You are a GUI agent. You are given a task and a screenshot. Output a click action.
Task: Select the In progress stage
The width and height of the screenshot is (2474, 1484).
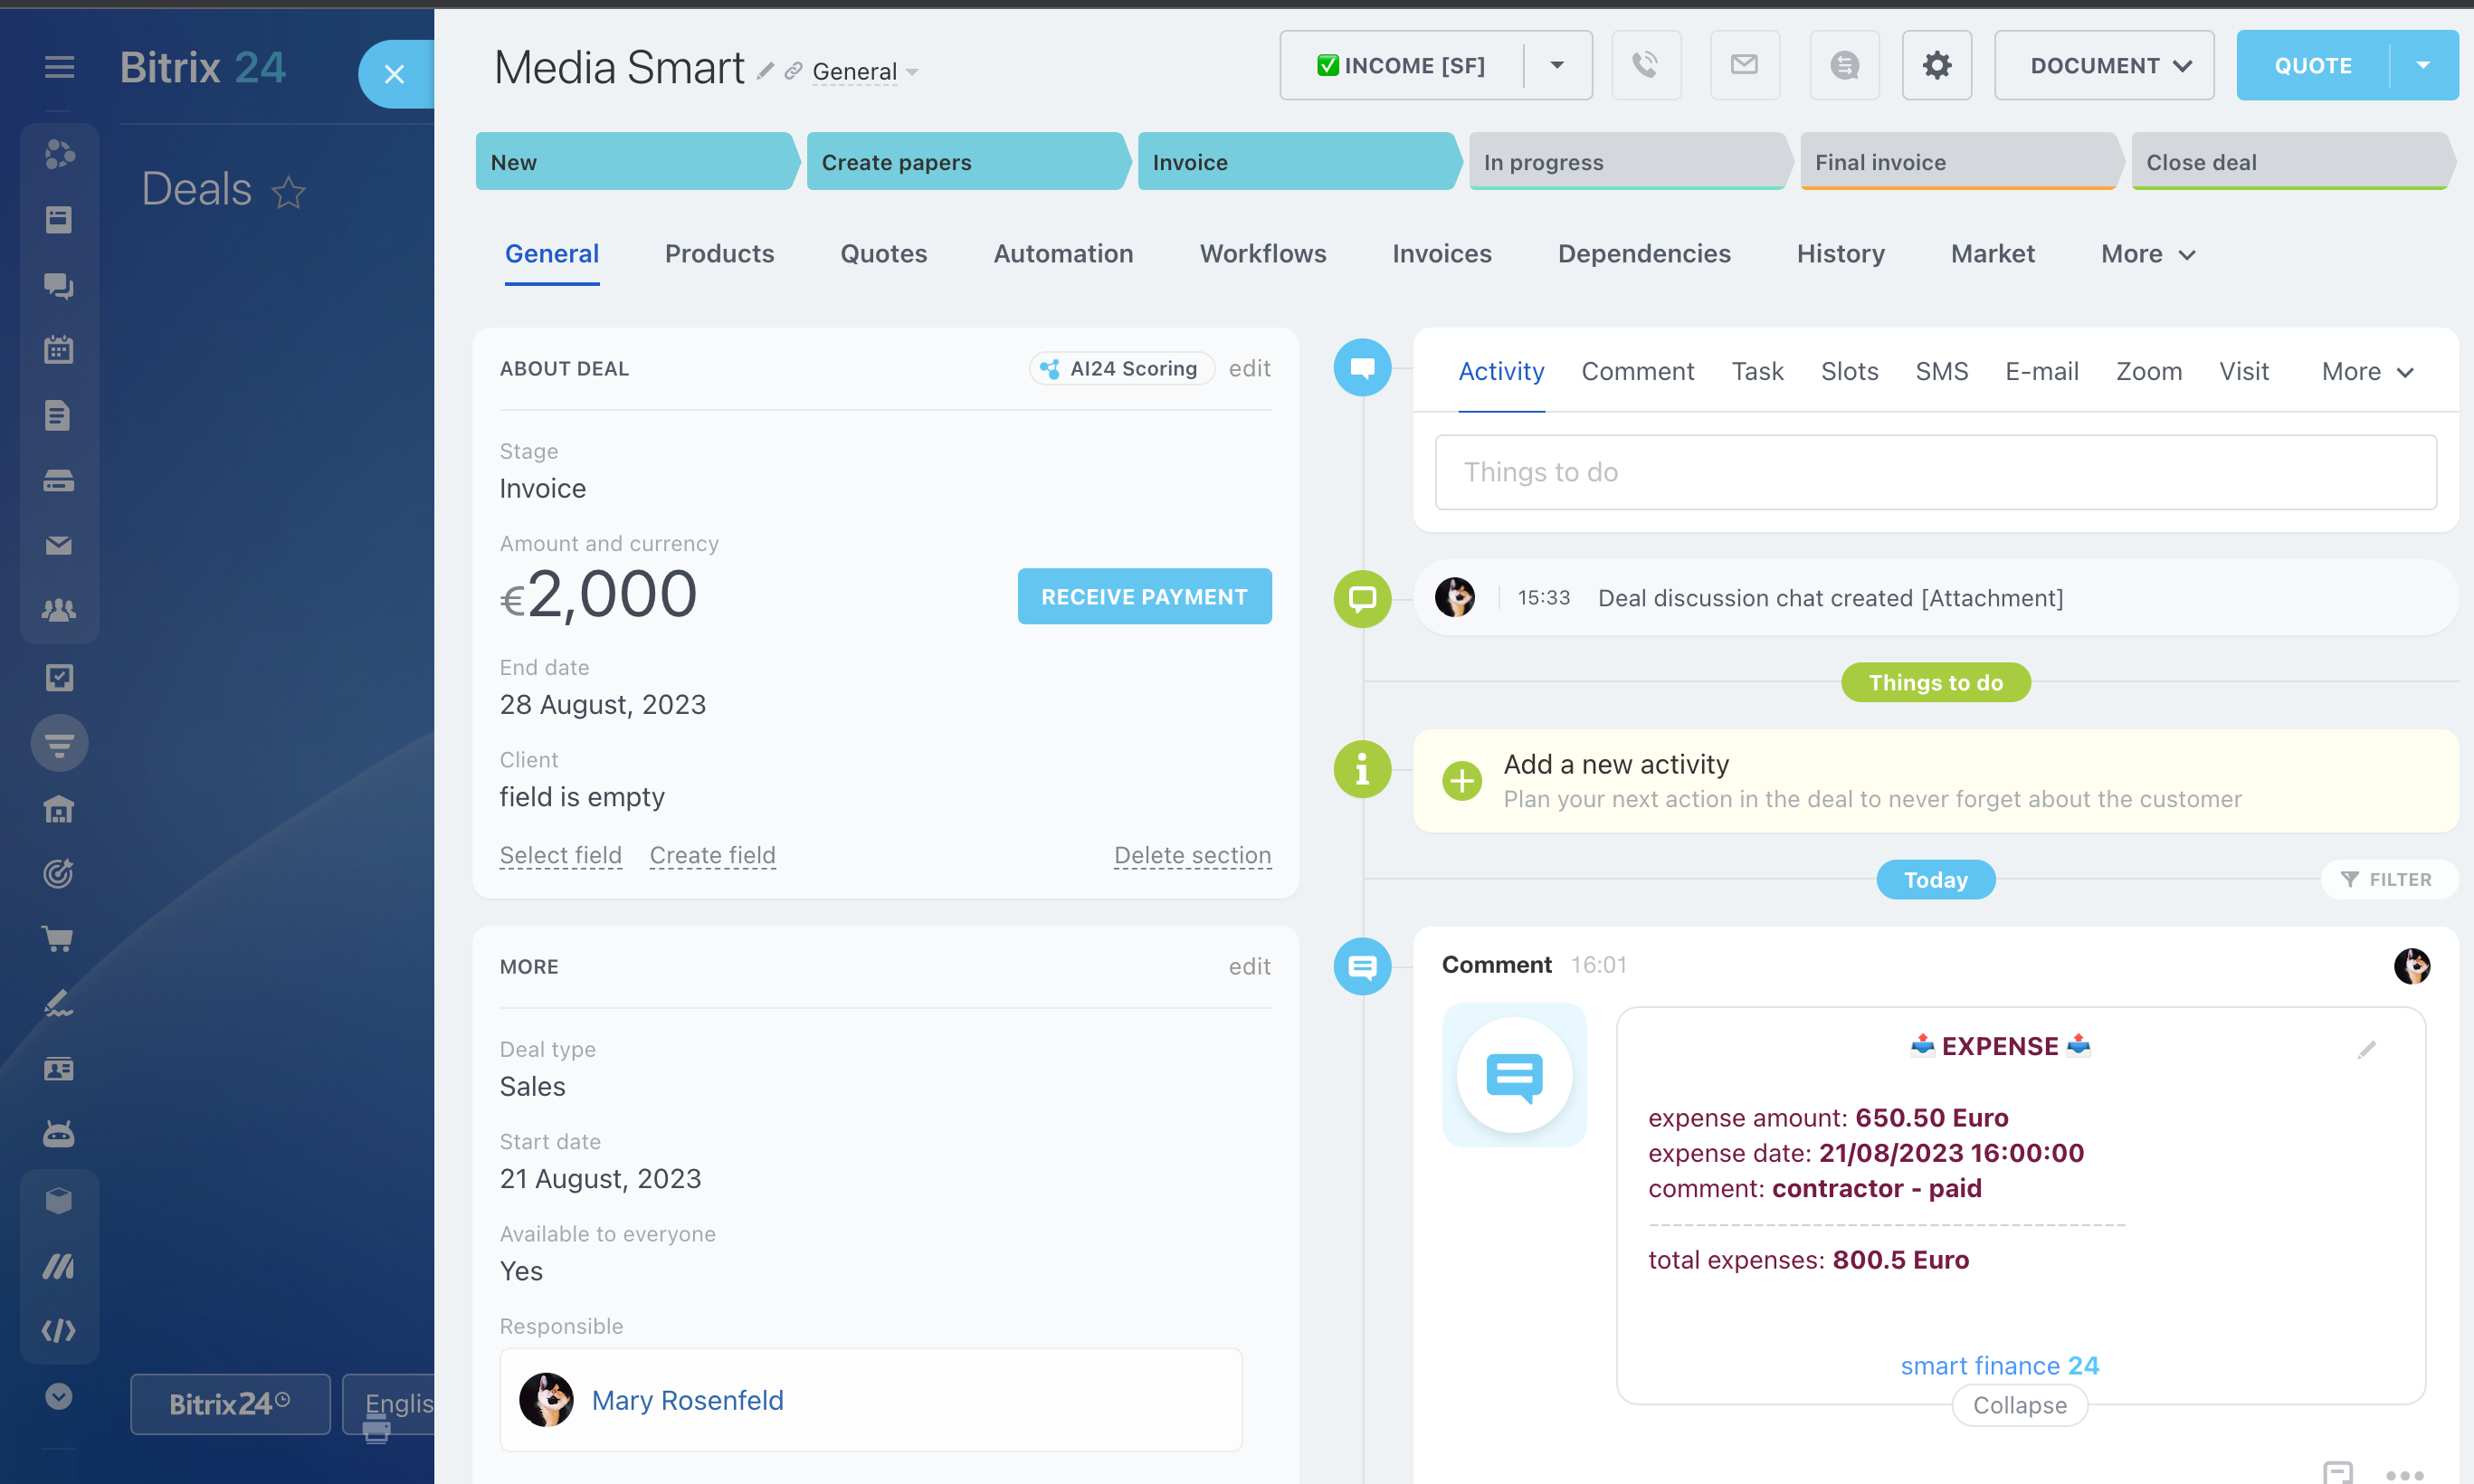1625,162
